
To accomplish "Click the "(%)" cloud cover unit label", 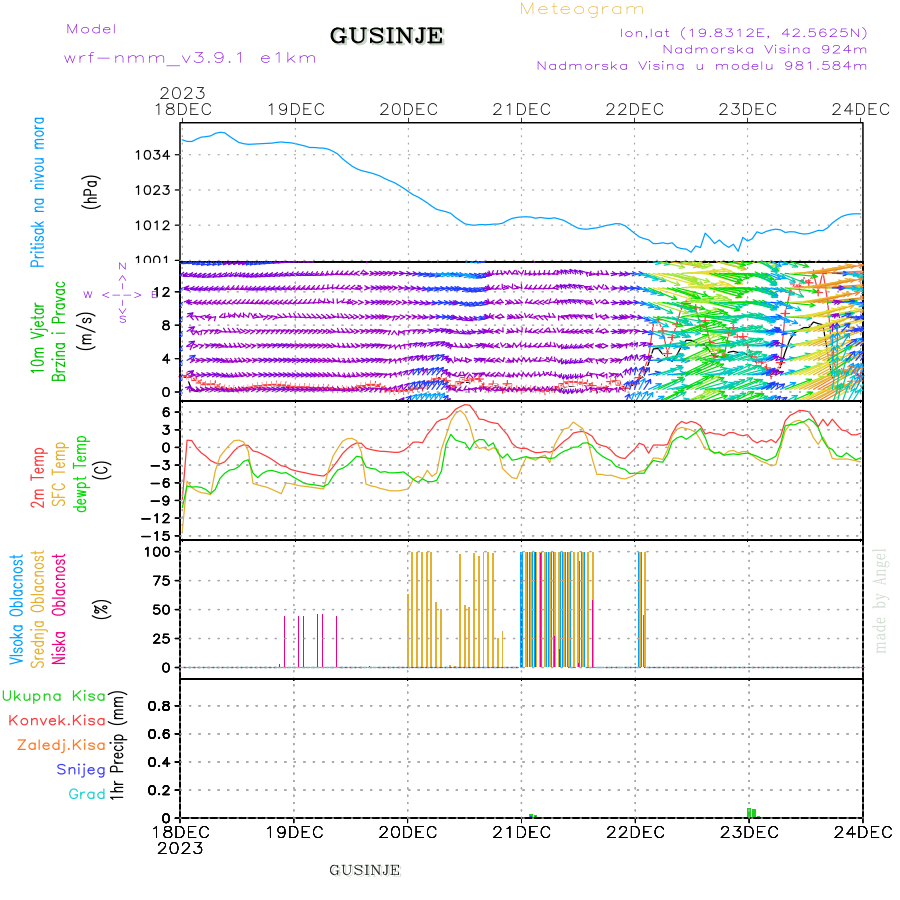I will coord(101,608).
